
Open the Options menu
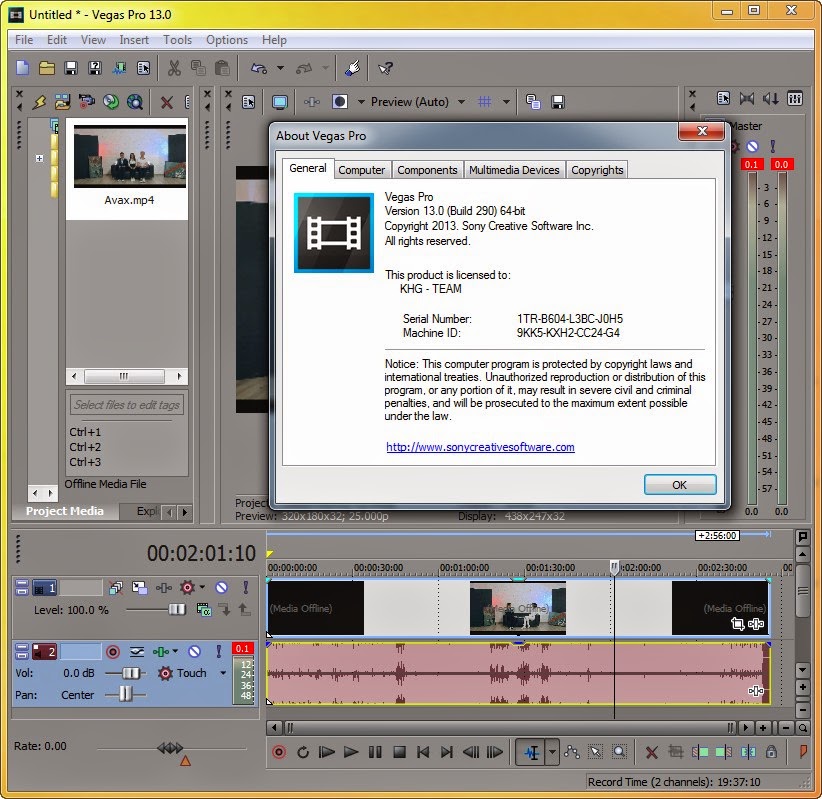[x=226, y=40]
